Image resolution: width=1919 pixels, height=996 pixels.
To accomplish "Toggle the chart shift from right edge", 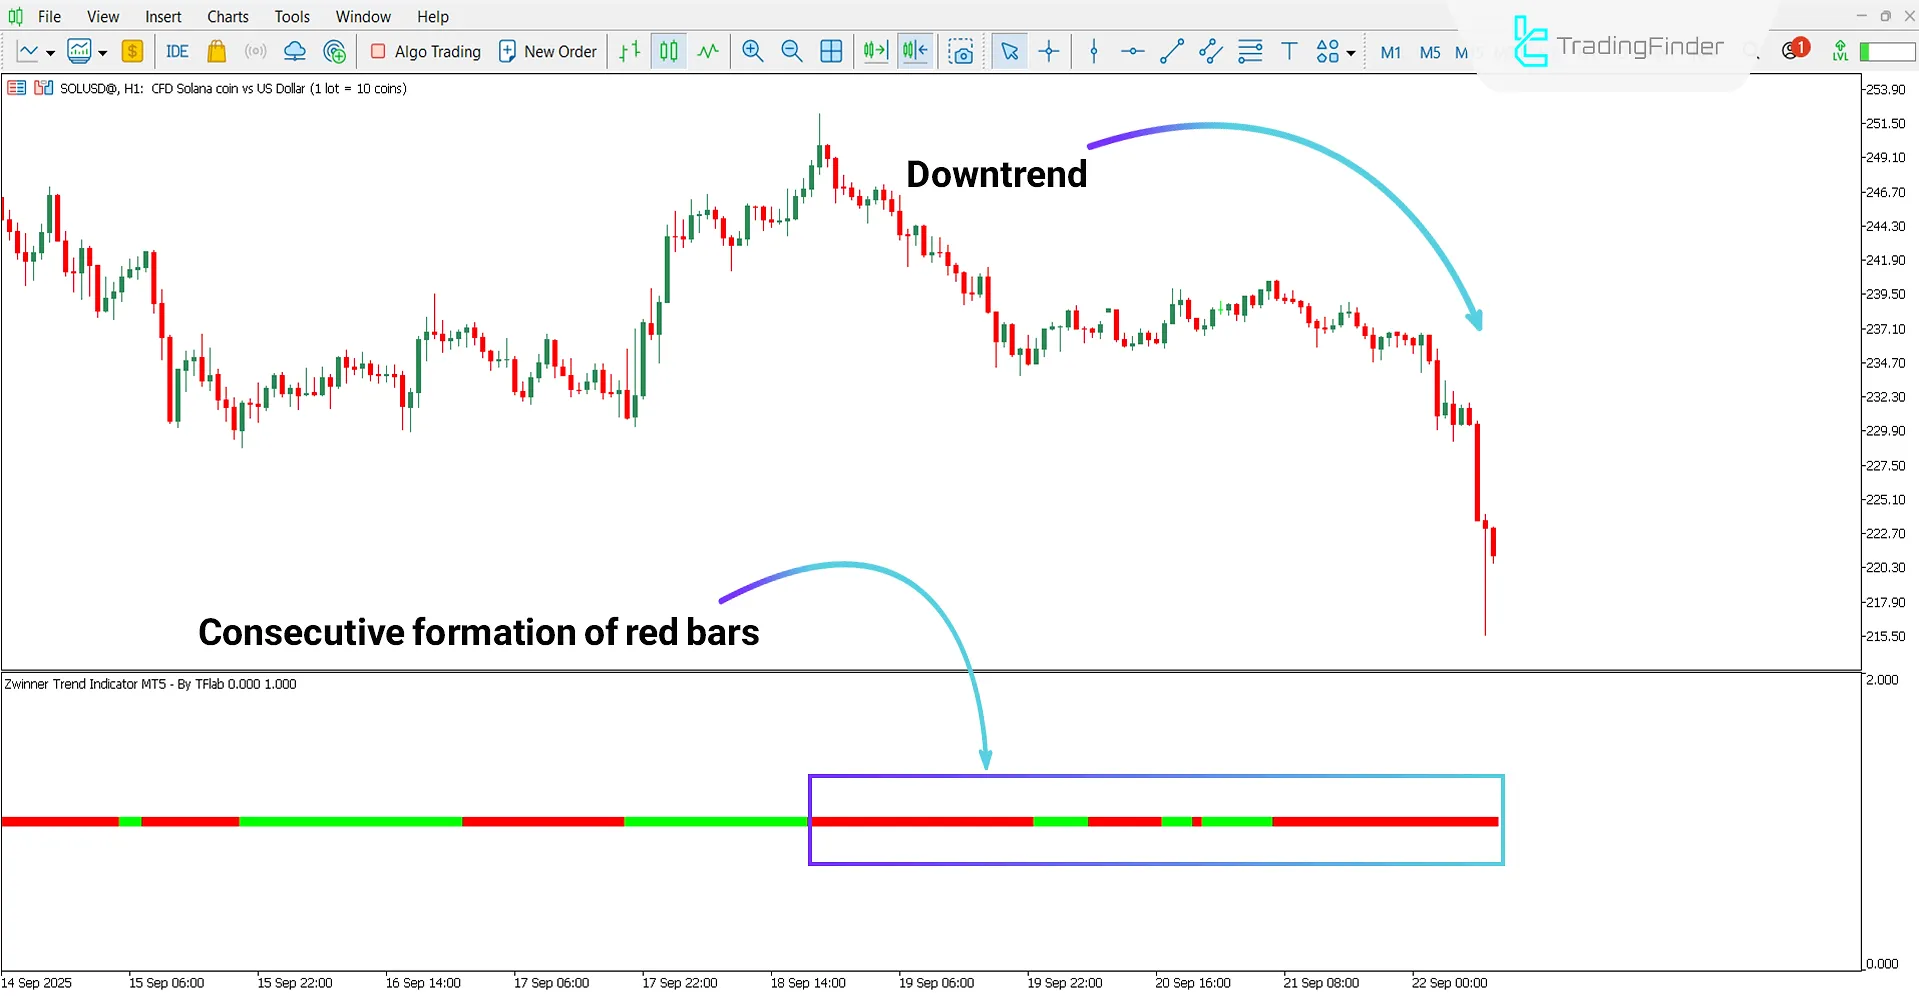I will 915,51.
